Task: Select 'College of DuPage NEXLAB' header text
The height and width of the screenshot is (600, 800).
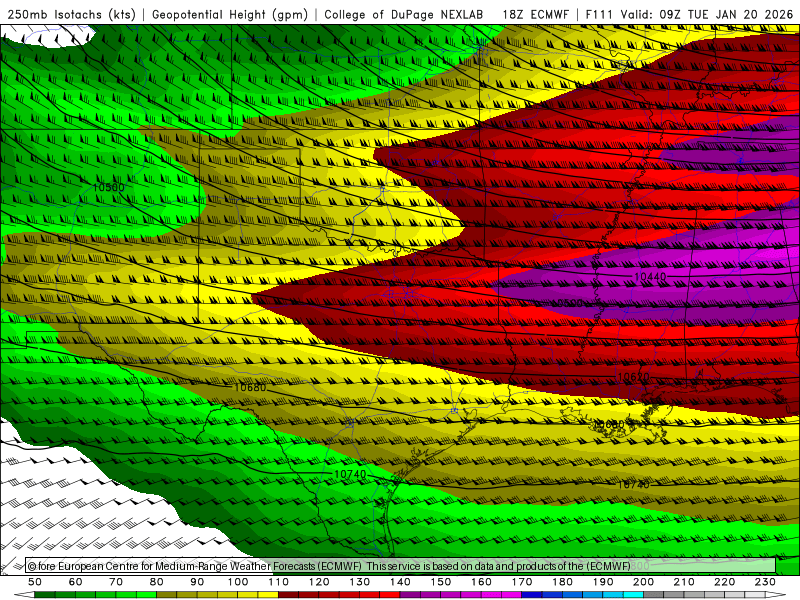Action: [x=403, y=15]
